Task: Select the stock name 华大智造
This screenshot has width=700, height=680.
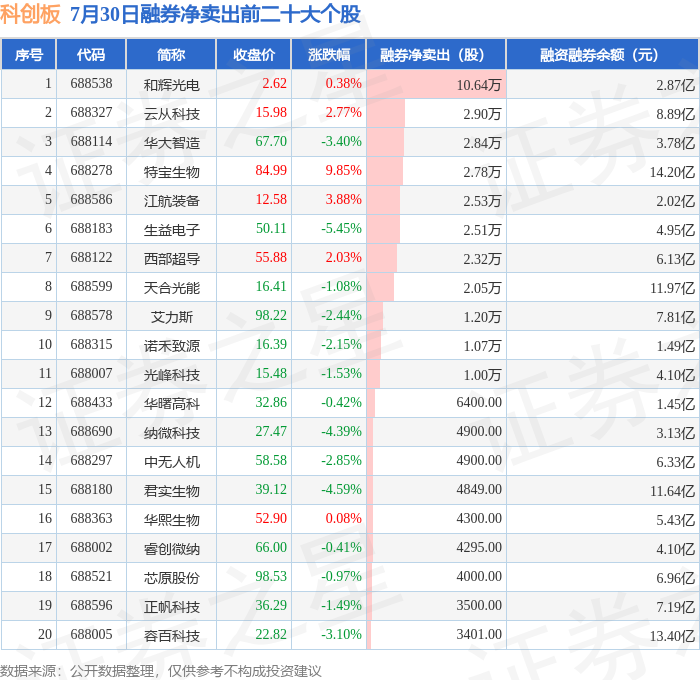Action: point(171,142)
